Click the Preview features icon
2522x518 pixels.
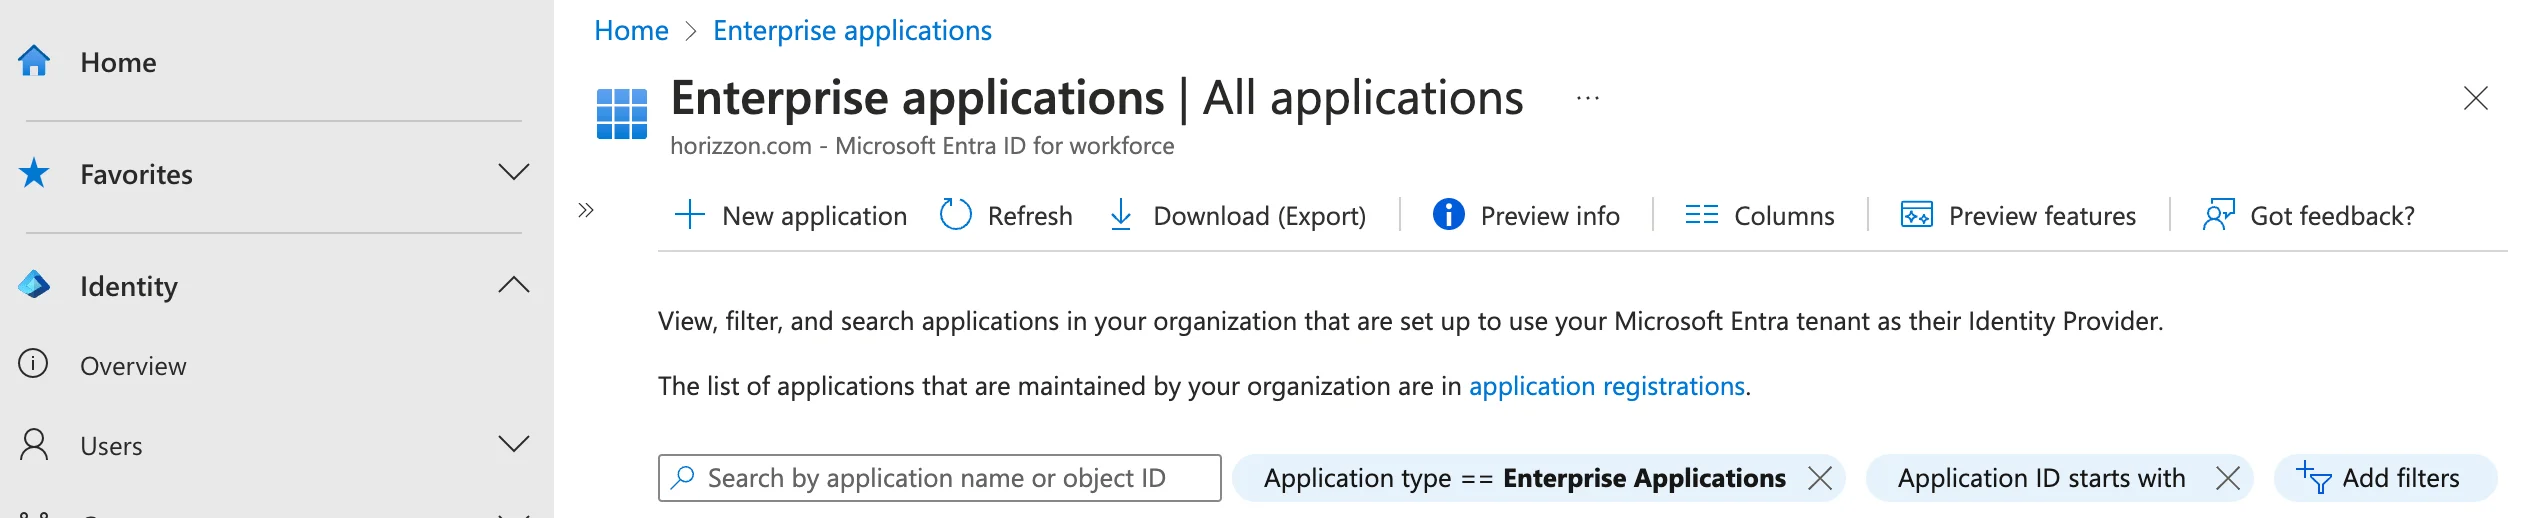pyautogui.click(x=1916, y=215)
